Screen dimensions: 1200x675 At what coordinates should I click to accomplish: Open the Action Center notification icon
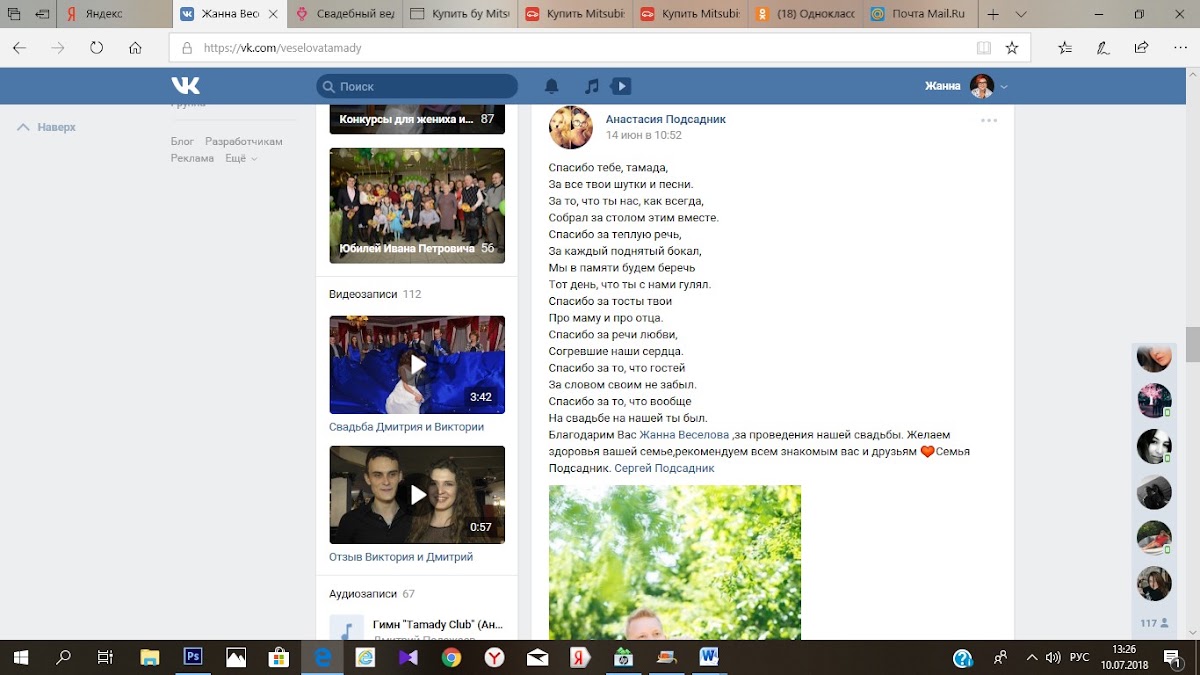point(1172,657)
